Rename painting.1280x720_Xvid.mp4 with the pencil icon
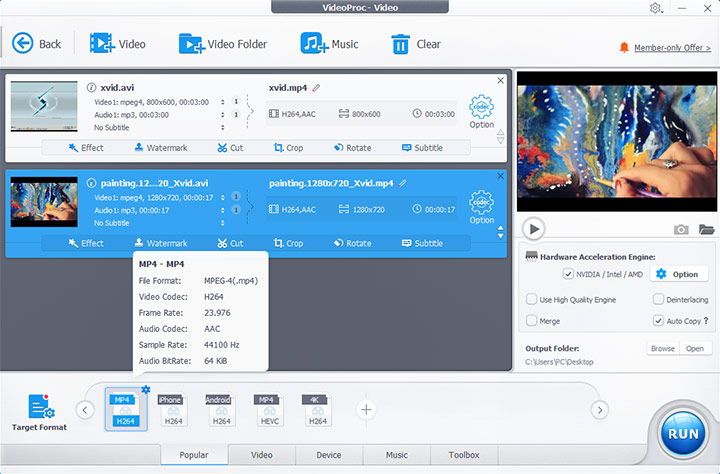720x474 pixels. [402, 183]
